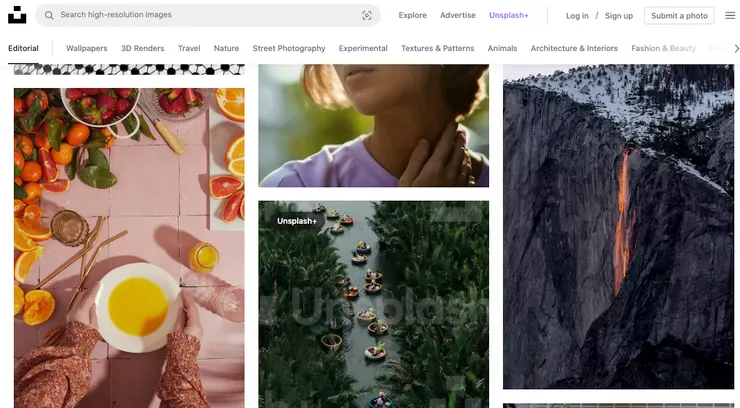Select the Animals category

click(502, 48)
